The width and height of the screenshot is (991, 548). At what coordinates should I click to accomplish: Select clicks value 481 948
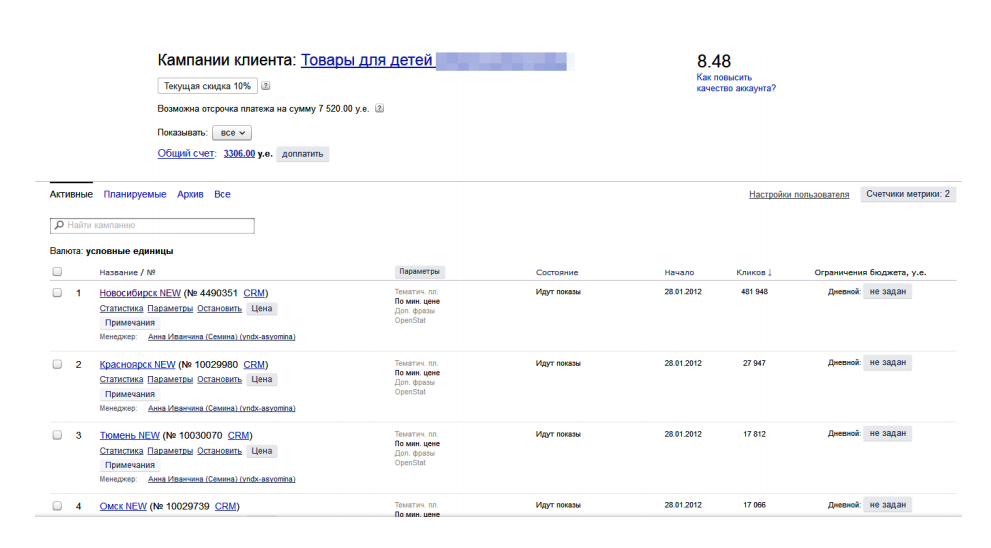(754, 292)
